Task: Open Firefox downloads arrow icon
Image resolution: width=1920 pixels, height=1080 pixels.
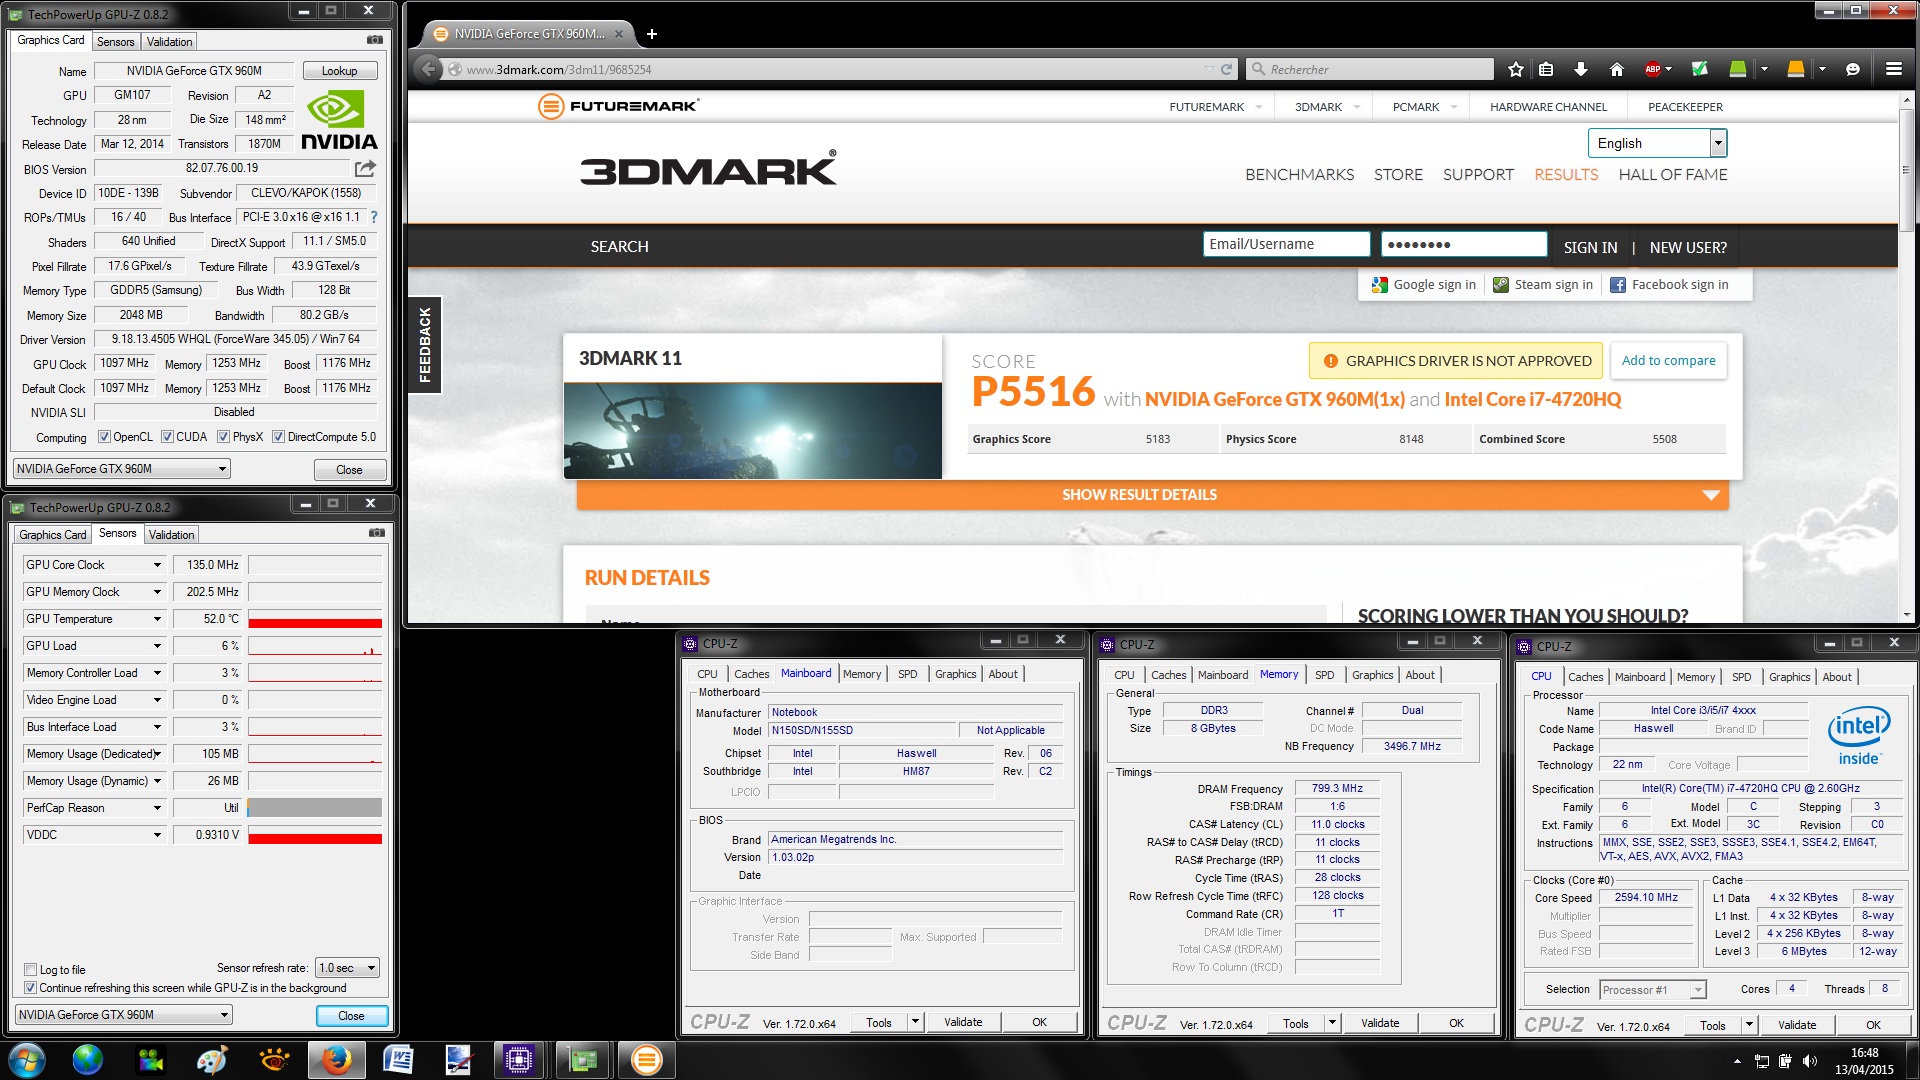Action: pos(1581,69)
